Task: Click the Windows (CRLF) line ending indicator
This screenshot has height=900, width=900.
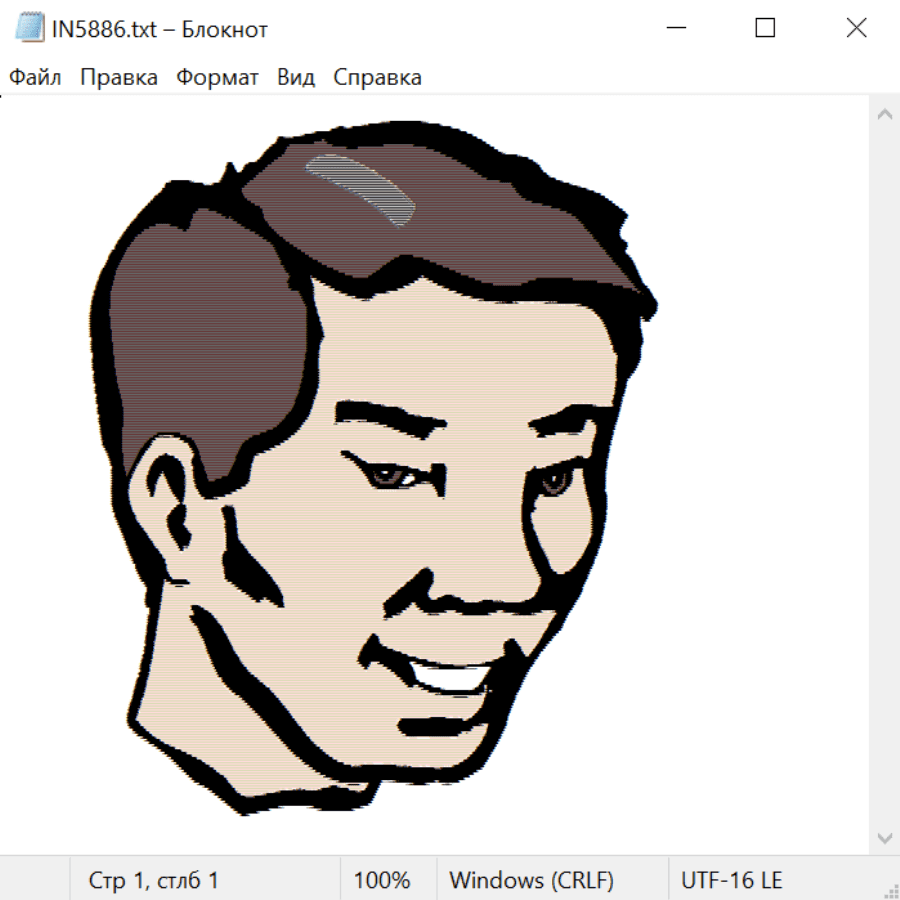Action: coord(531,881)
